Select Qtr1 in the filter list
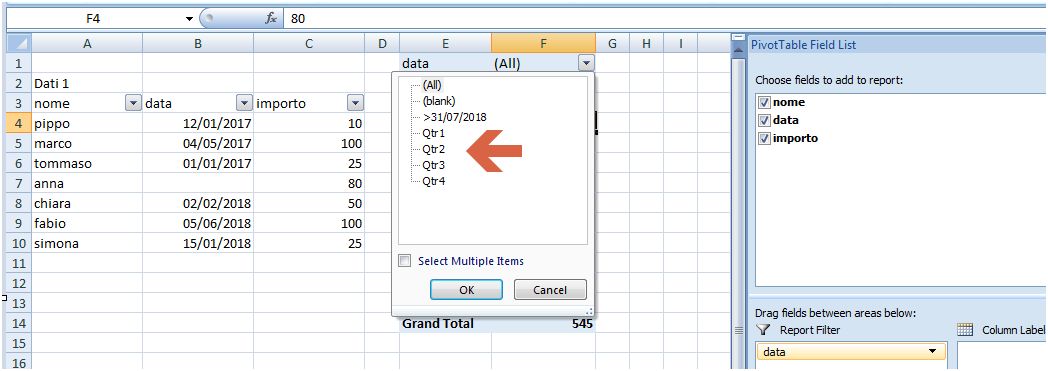This screenshot has height=371, width=1048. [433, 133]
